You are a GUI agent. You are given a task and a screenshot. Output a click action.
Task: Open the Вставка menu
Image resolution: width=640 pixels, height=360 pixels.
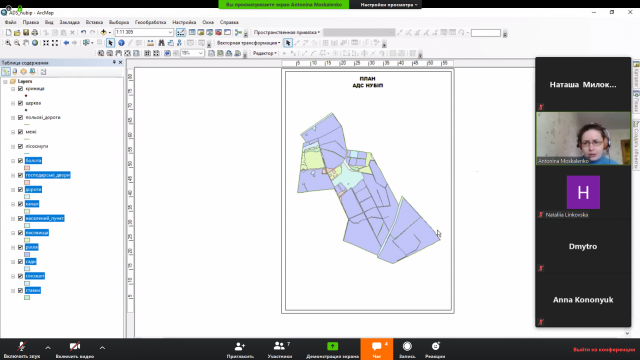click(x=94, y=22)
